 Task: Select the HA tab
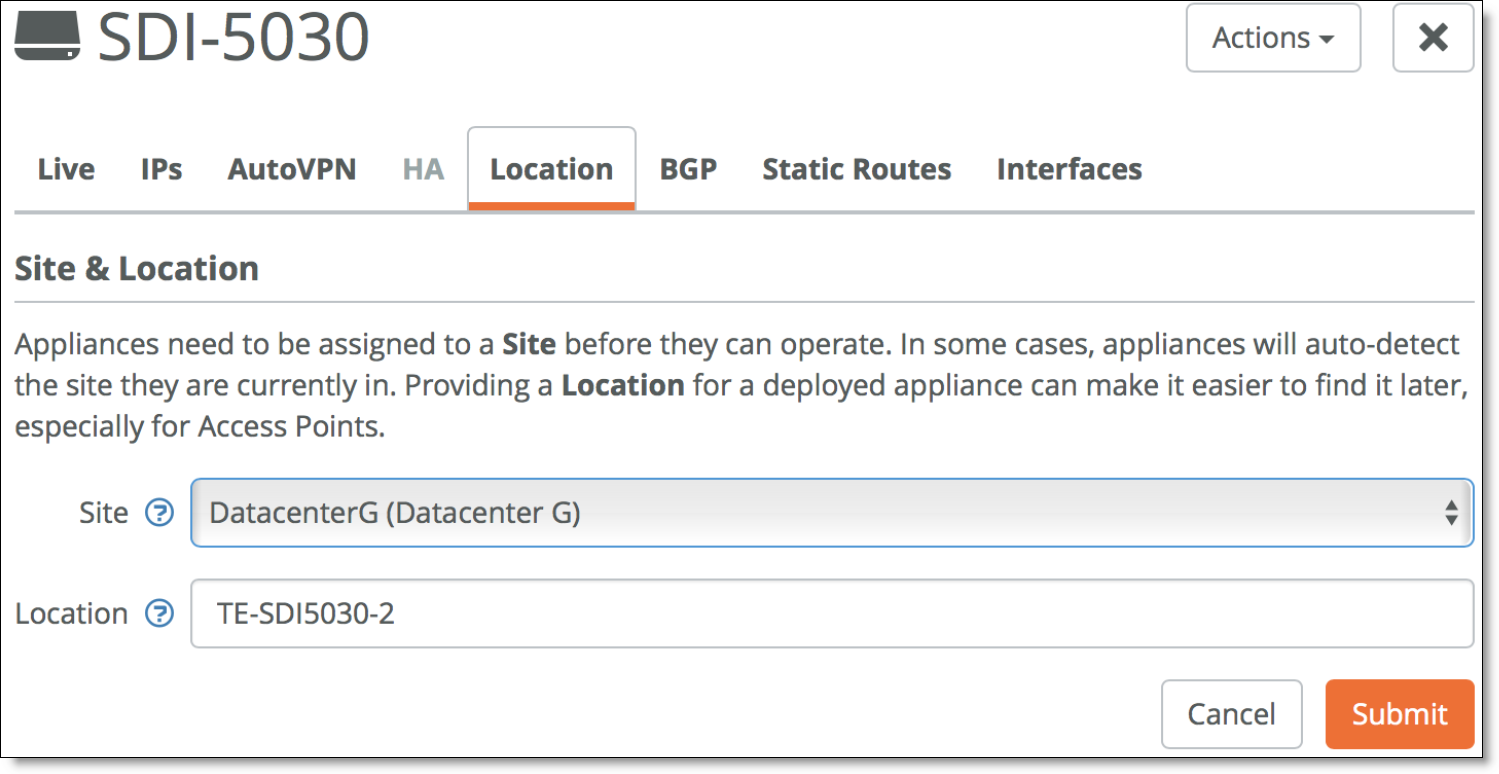point(423,169)
